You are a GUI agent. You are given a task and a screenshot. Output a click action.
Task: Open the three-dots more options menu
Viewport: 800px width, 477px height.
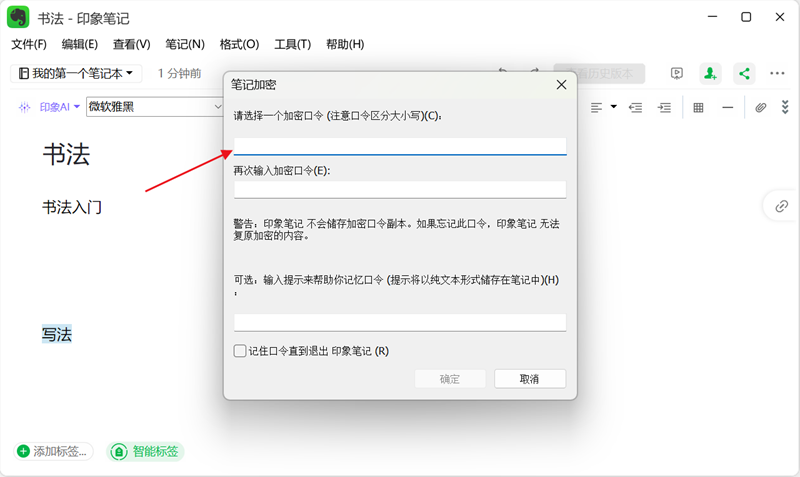click(777, 73)
